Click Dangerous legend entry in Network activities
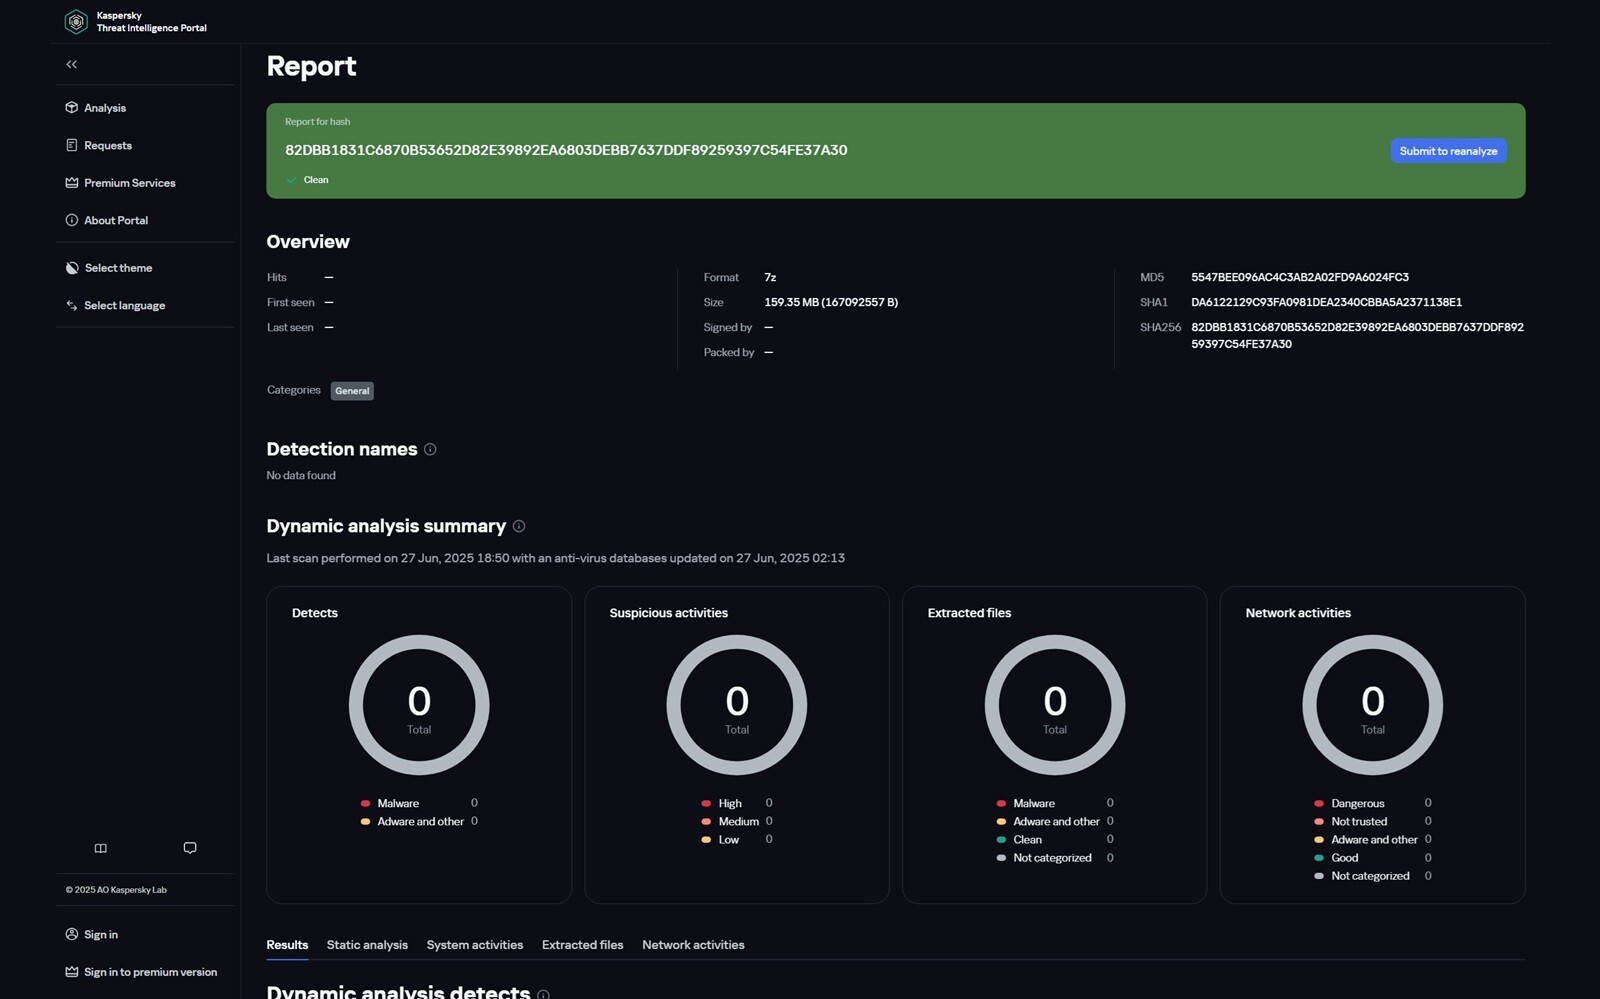1600x999 pixels. coord(1358,804)
